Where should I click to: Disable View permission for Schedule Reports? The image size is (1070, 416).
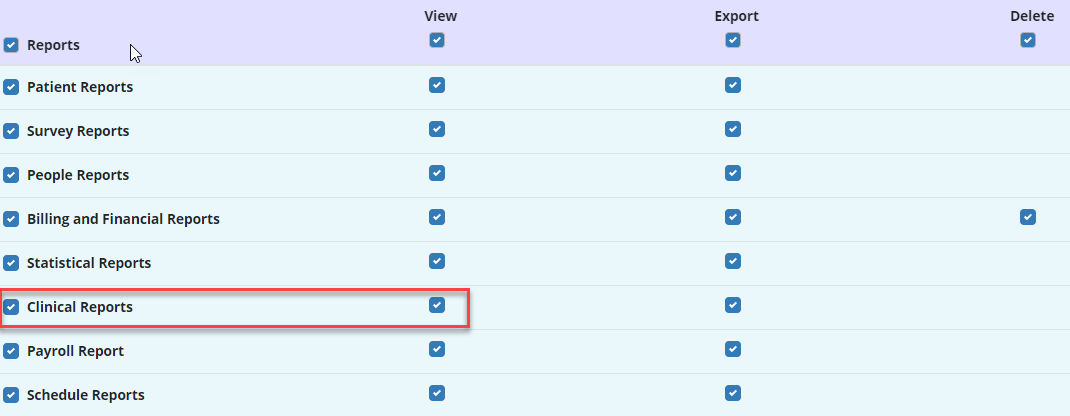[437, 393]
